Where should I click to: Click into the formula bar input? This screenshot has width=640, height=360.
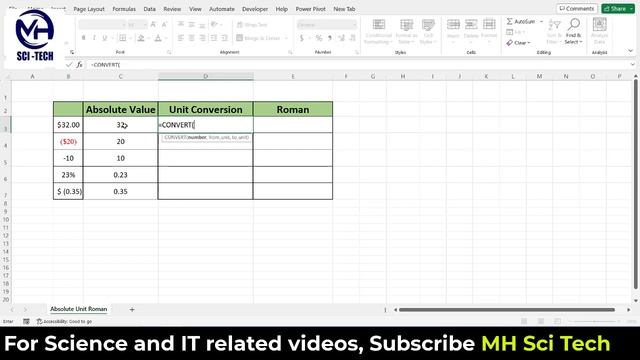coord(359,64)
